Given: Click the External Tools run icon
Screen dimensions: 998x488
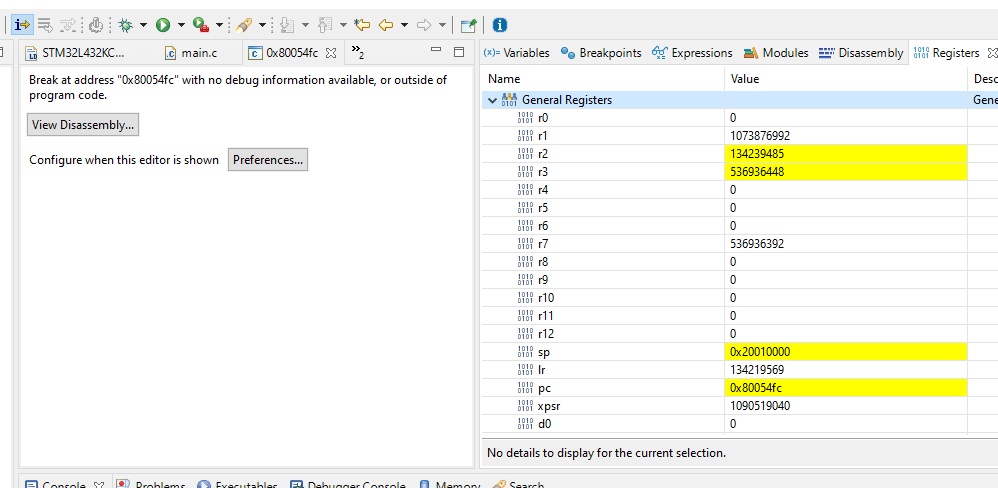Looking at the screenshot, I should 201,25.
